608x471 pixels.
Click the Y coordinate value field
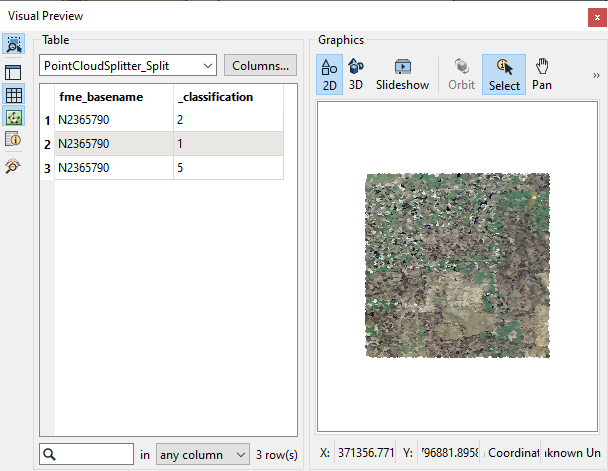tap(449, 453)
